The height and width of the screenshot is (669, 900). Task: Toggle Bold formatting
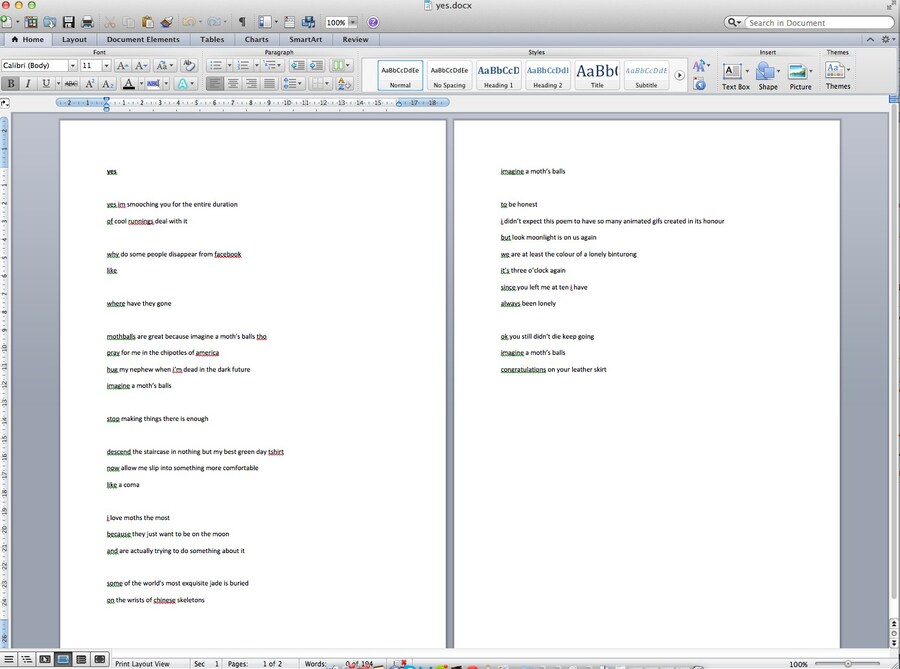pos(11,84)
